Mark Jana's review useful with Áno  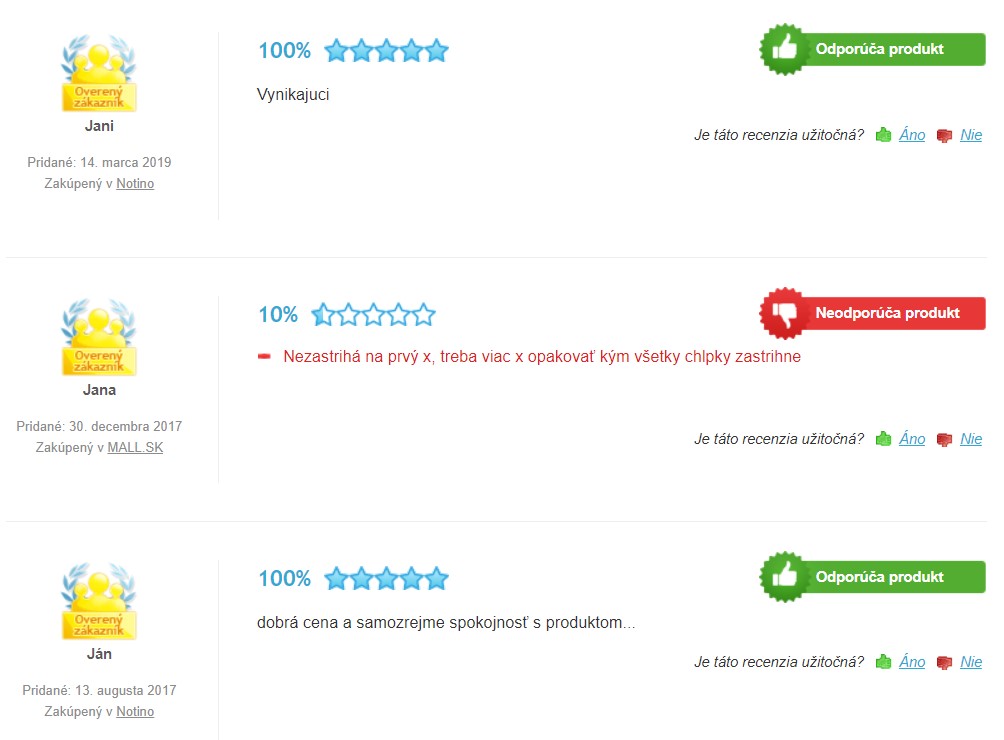tap(912, 439)
